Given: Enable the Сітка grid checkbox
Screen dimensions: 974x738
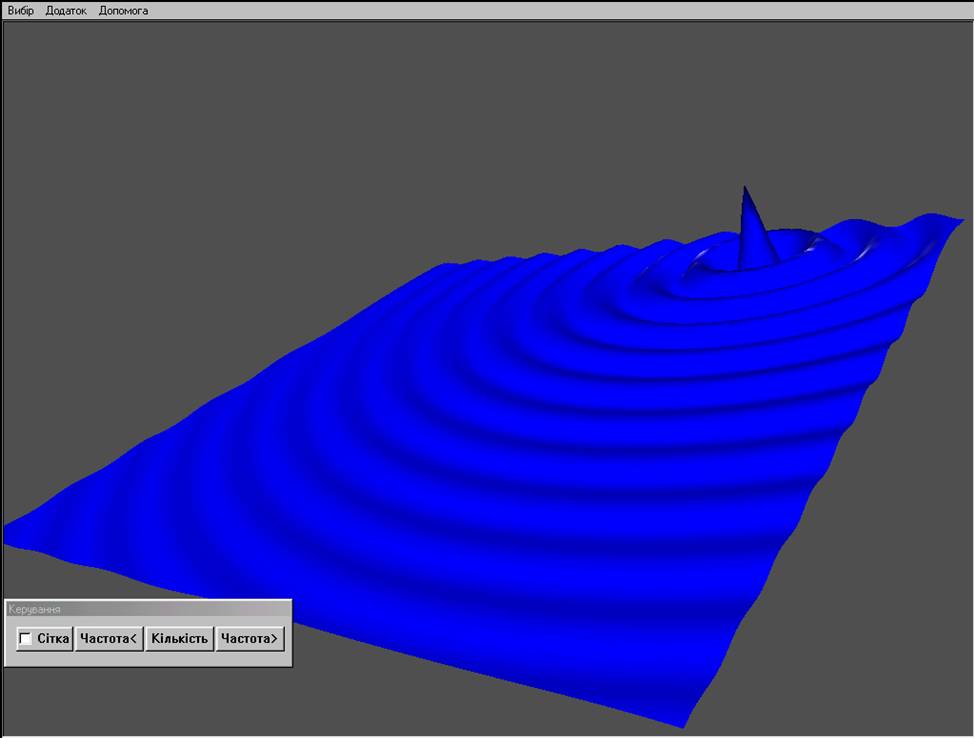Looking at the screenshot, I should (25, 639).
